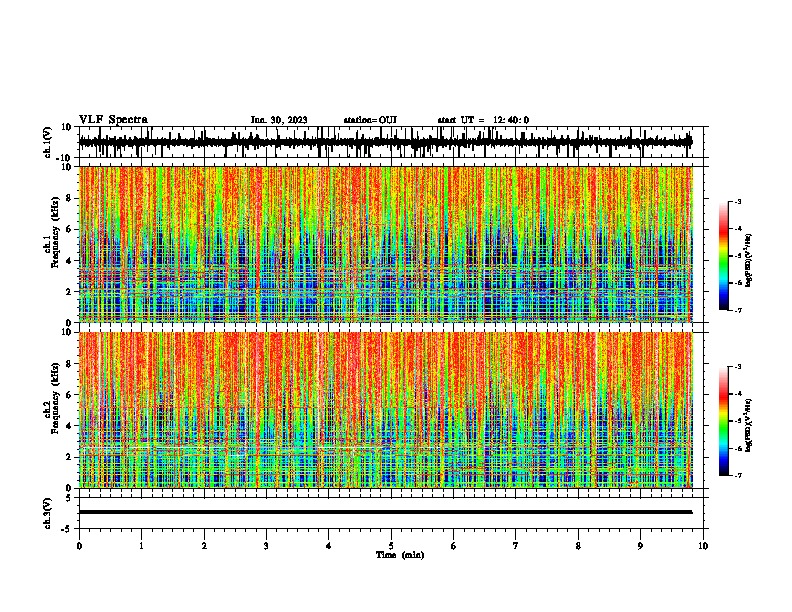Click the -7 label on ch.2 color bar

(737, 475)
